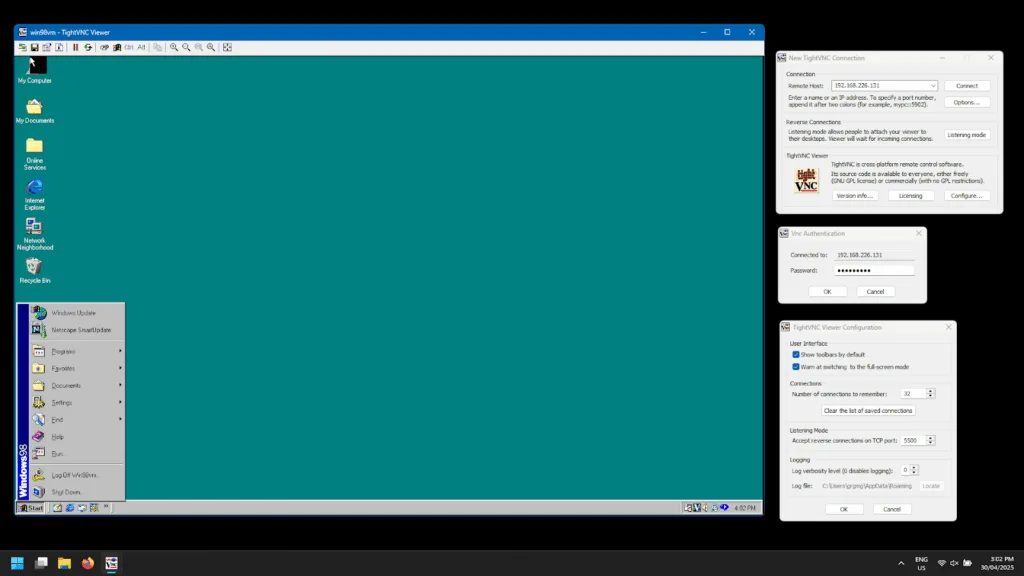1024x576 pixels.
Task: Expand the Programs submenu
Action: 77,351
